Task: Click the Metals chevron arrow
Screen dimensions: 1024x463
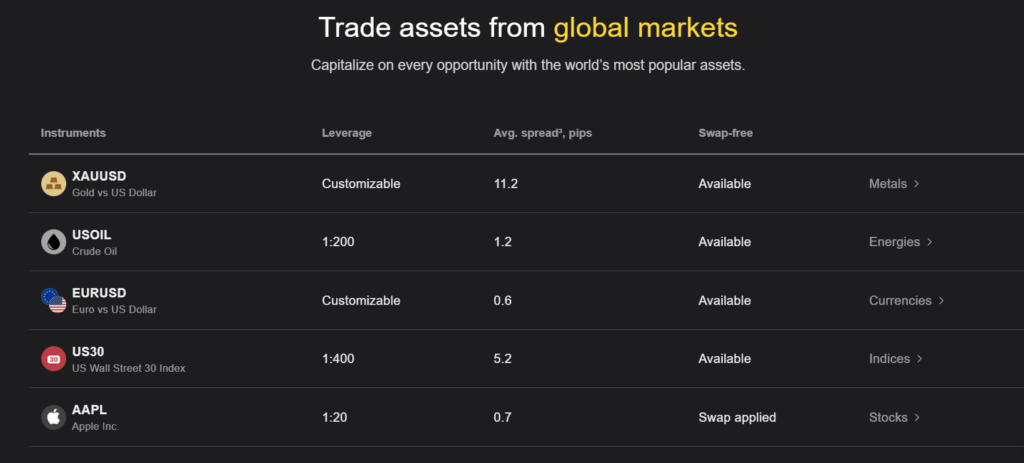Action: [x=916, y=184]
